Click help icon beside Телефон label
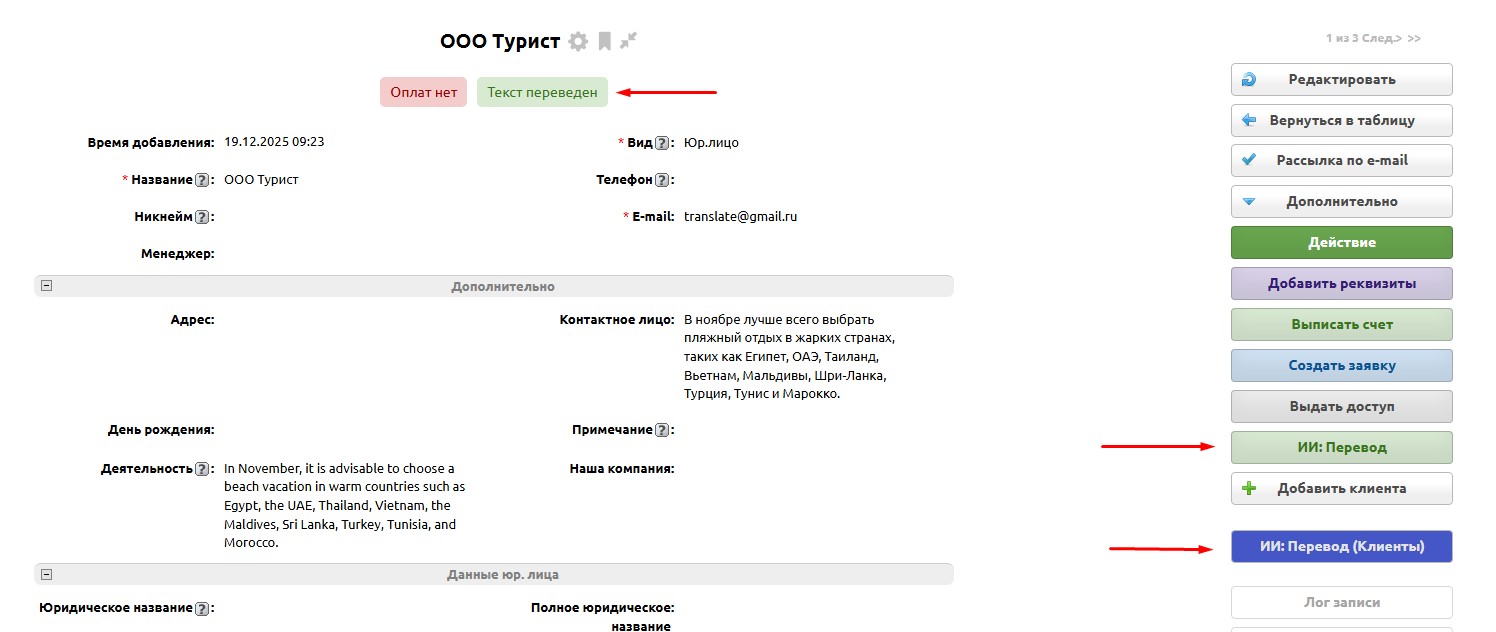This screenshot has width=1496, height=632. pyautogui.click(x=661, y=180)
